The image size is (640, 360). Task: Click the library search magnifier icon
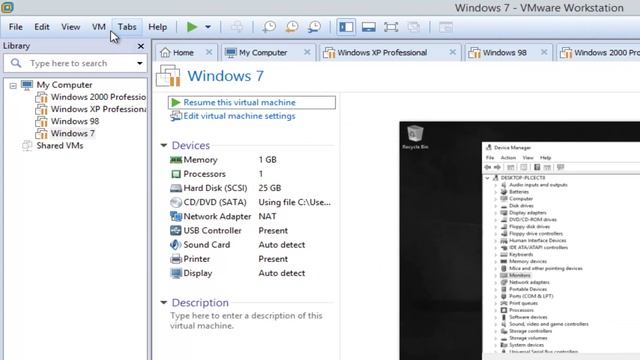coord(16,63)
